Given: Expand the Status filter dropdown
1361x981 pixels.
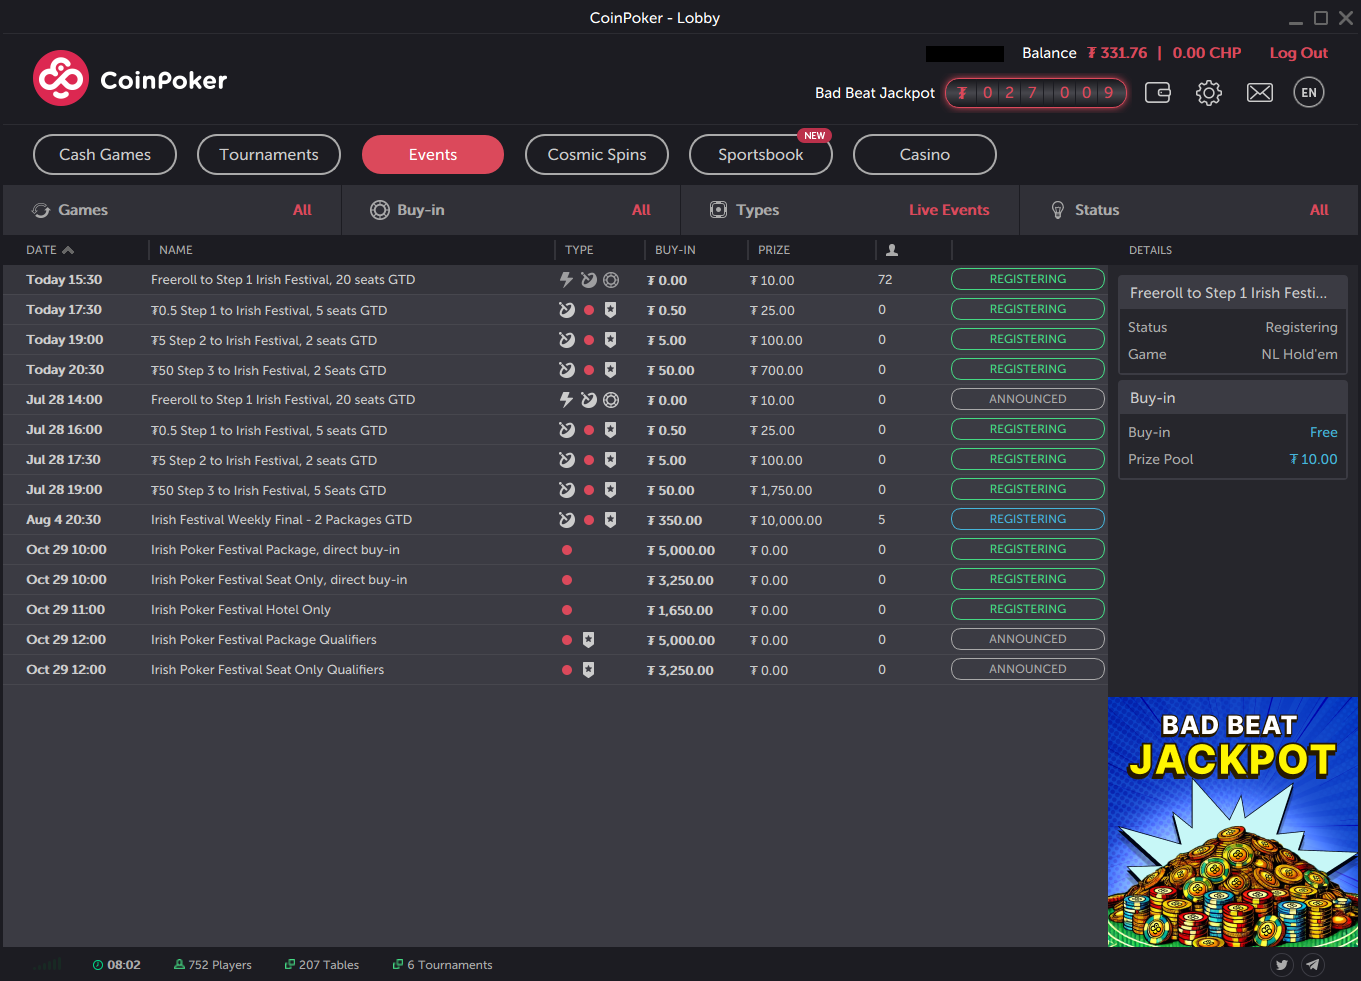Looking at the screenshot, I should (1188, 210).
